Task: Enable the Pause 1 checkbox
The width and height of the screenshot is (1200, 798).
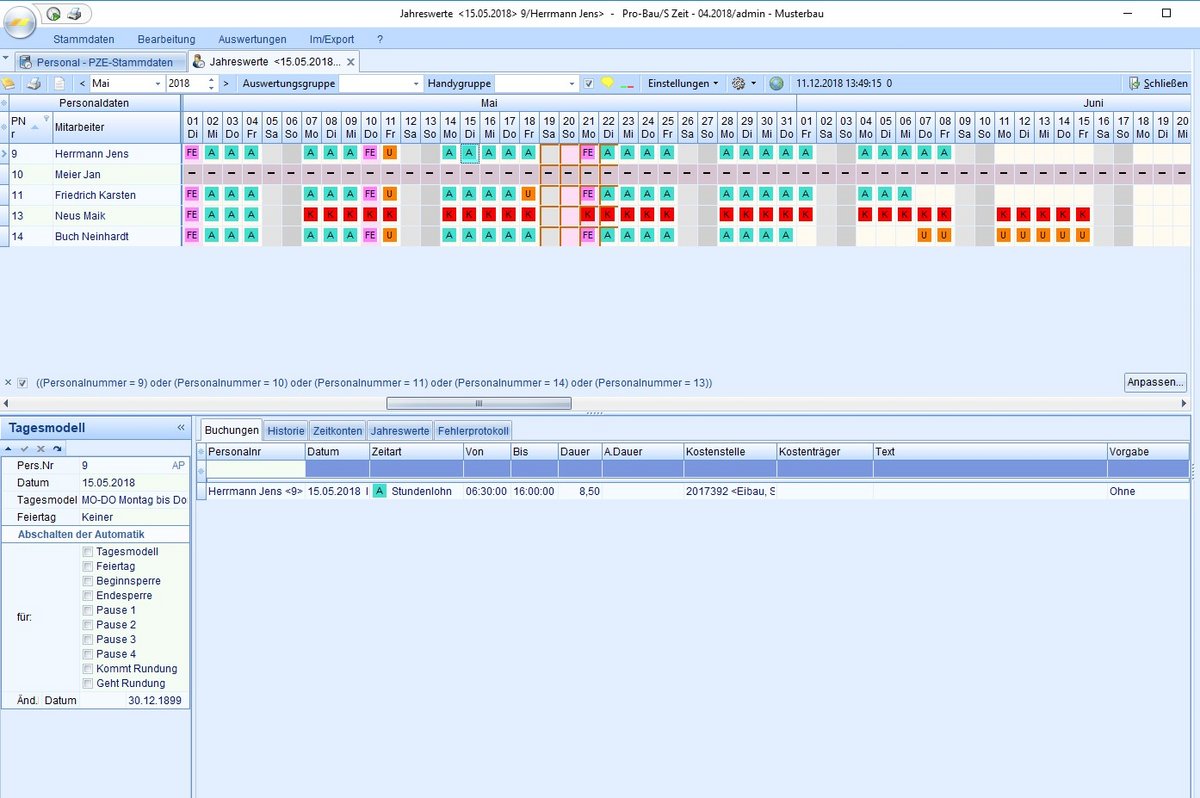Action: pos(89,610)
